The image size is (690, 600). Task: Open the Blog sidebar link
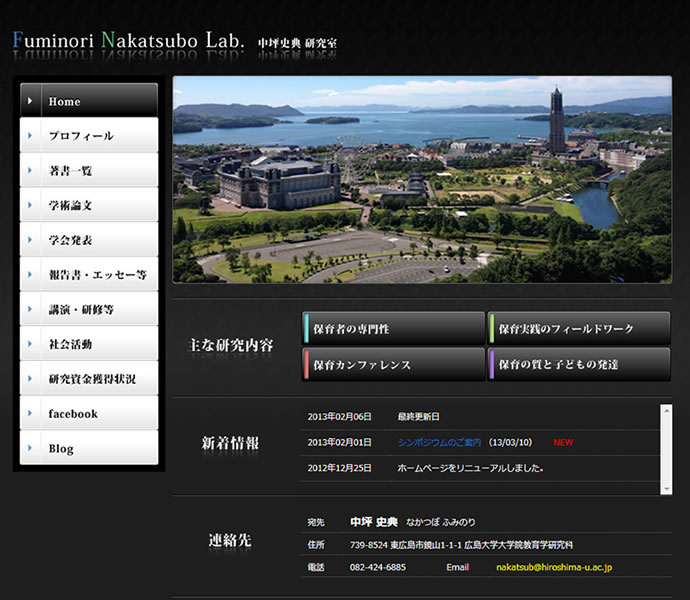coord(89,449)
